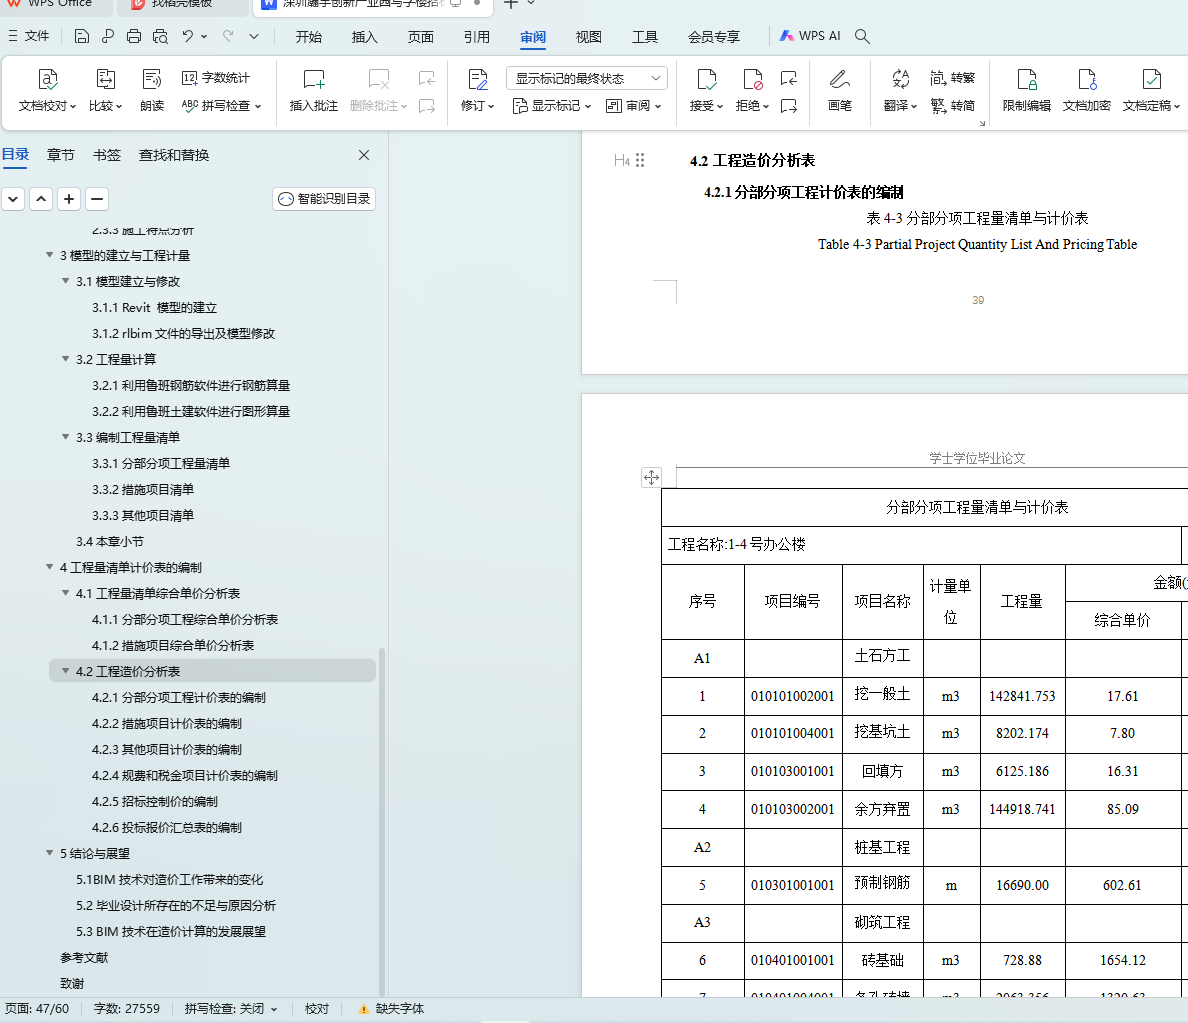This screenshot has height=1023, width=1188.
Task: Switch to the 开始 (Home) ribbon tab
Action: (308, 36)
